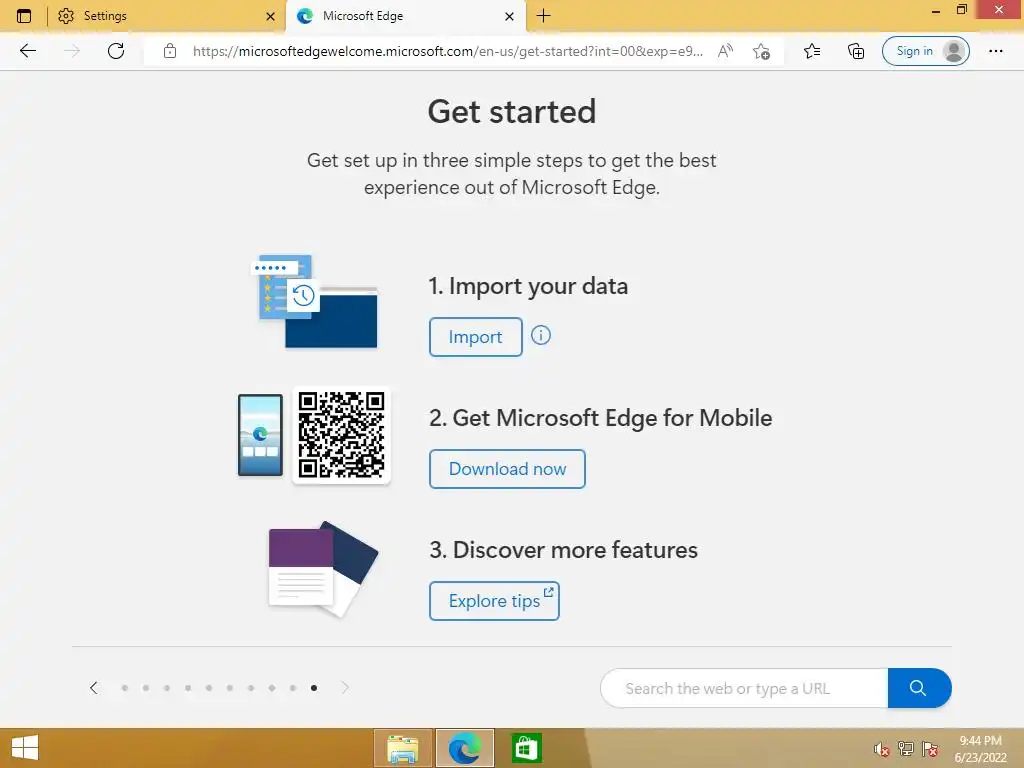Click the muted volume tray icon

coord(882,749)
